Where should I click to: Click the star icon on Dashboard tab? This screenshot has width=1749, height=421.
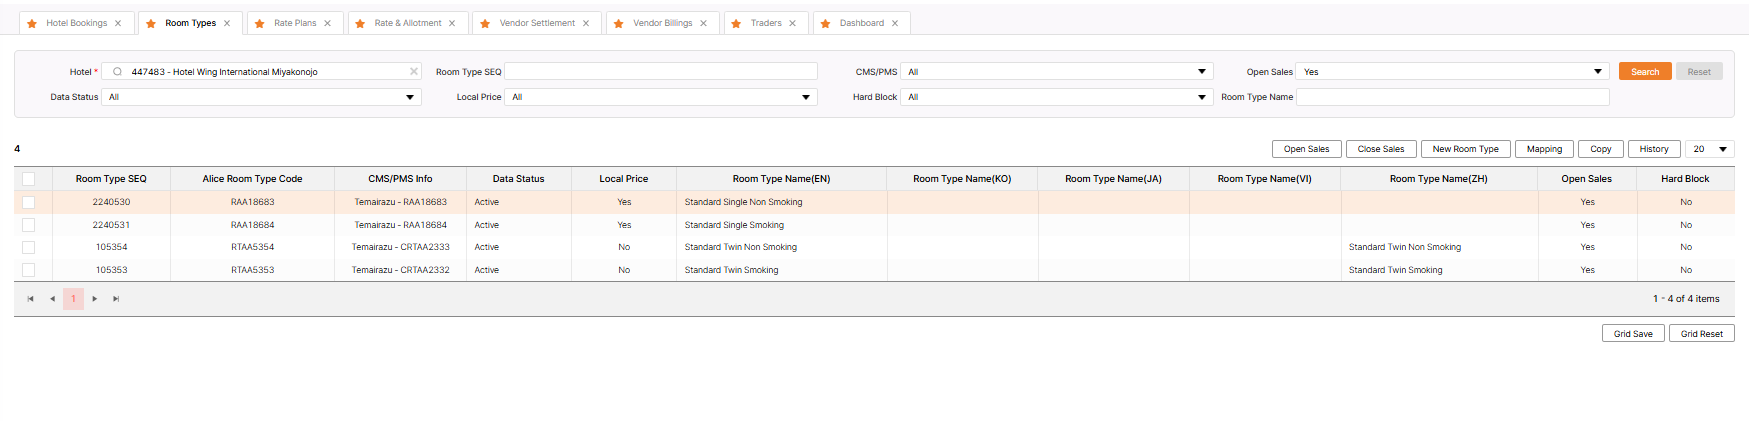click(826, 23)
